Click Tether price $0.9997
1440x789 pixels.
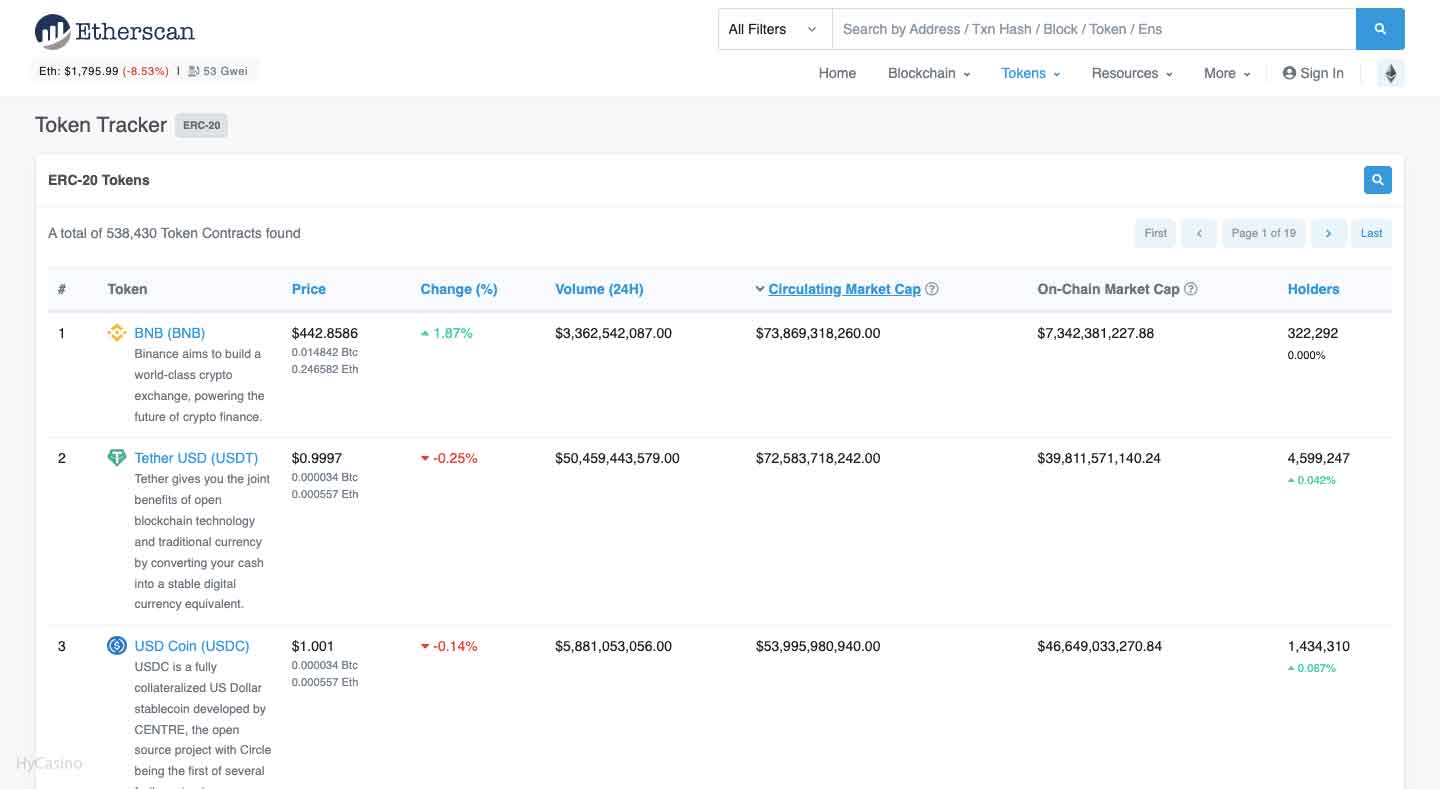point(317,458)
